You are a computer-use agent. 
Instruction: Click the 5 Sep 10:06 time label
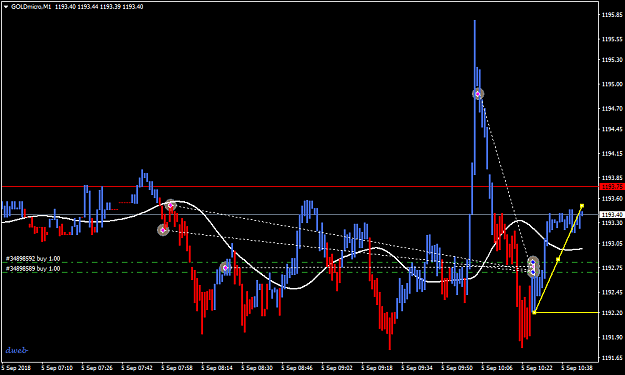(497, 368)
